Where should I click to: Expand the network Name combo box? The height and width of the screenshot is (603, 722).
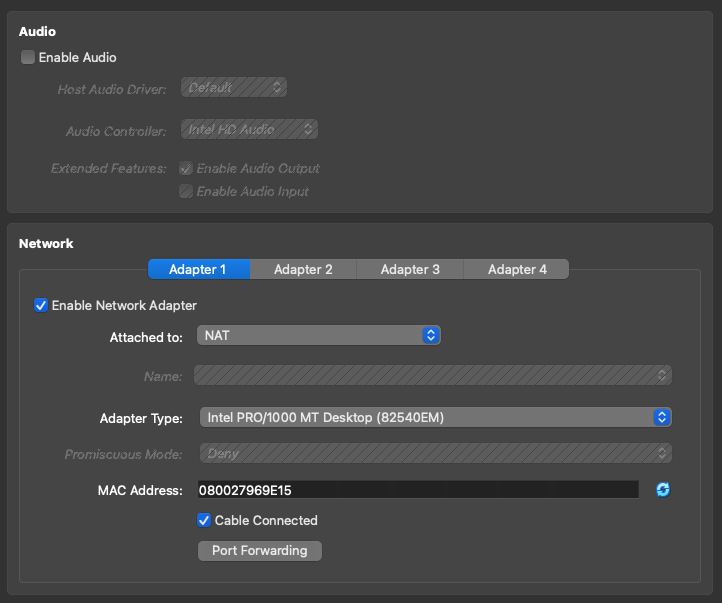click(432, 375)
